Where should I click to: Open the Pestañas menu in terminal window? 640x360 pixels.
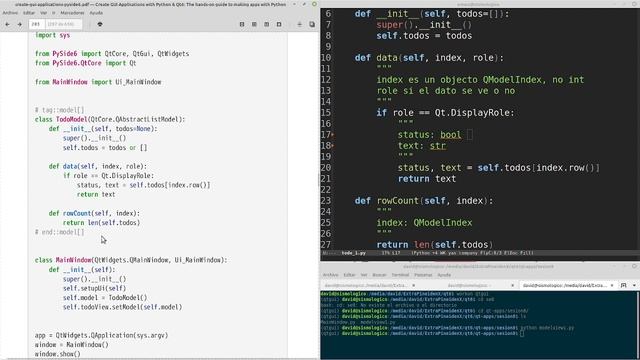point(423,275)
